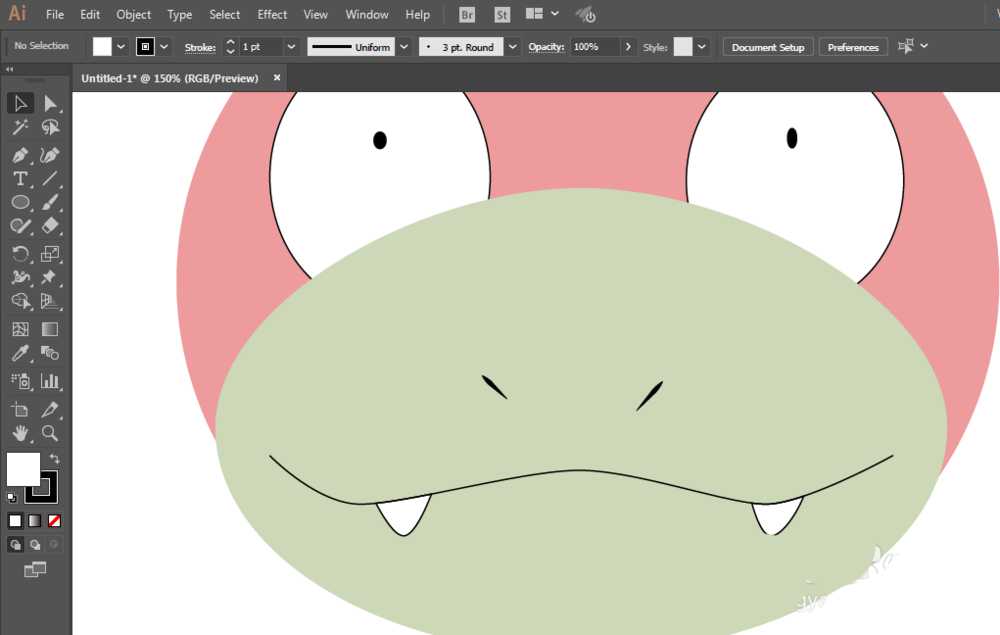Screen dimensions: 1000x635
Task: Set paint to None mode
Action: click(x=55, y=521)
